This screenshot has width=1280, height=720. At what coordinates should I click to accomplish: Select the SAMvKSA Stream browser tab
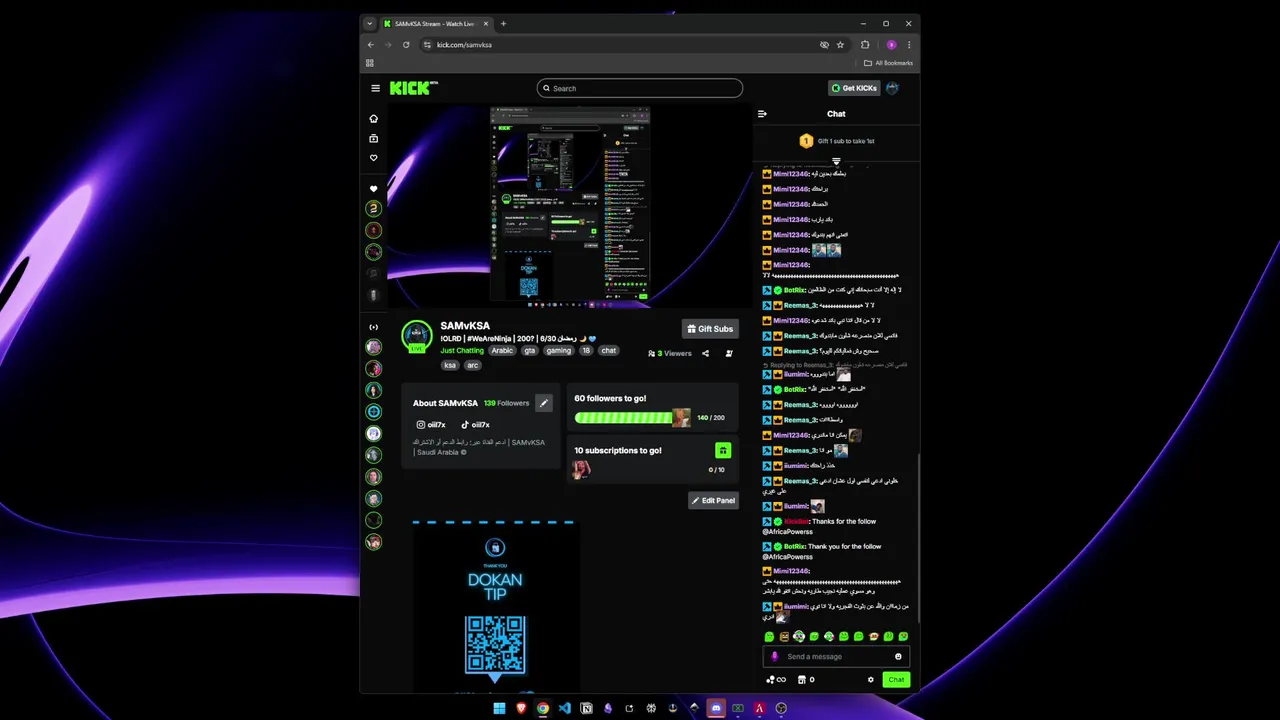coord(436,23)
